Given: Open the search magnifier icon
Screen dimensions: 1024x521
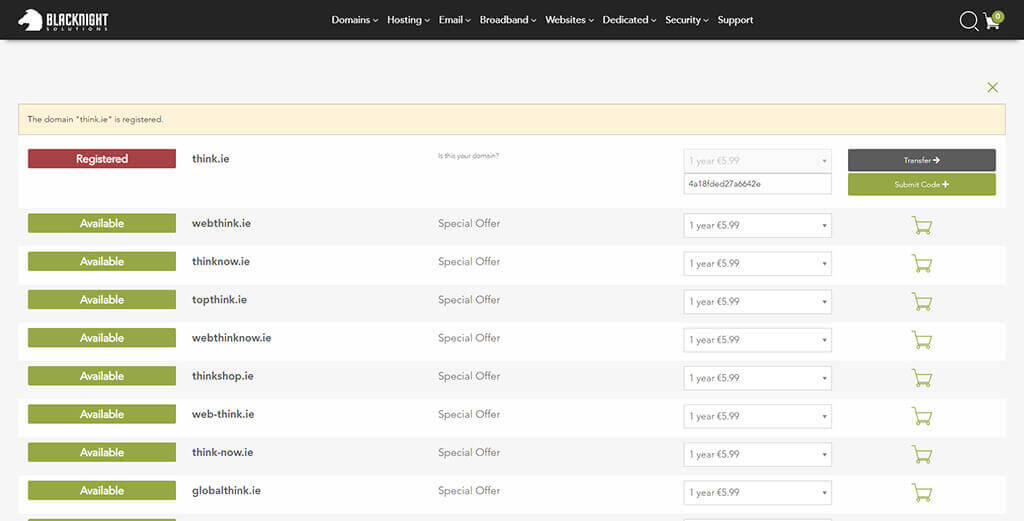Looking at the screenshot, I should coord(968,21).
